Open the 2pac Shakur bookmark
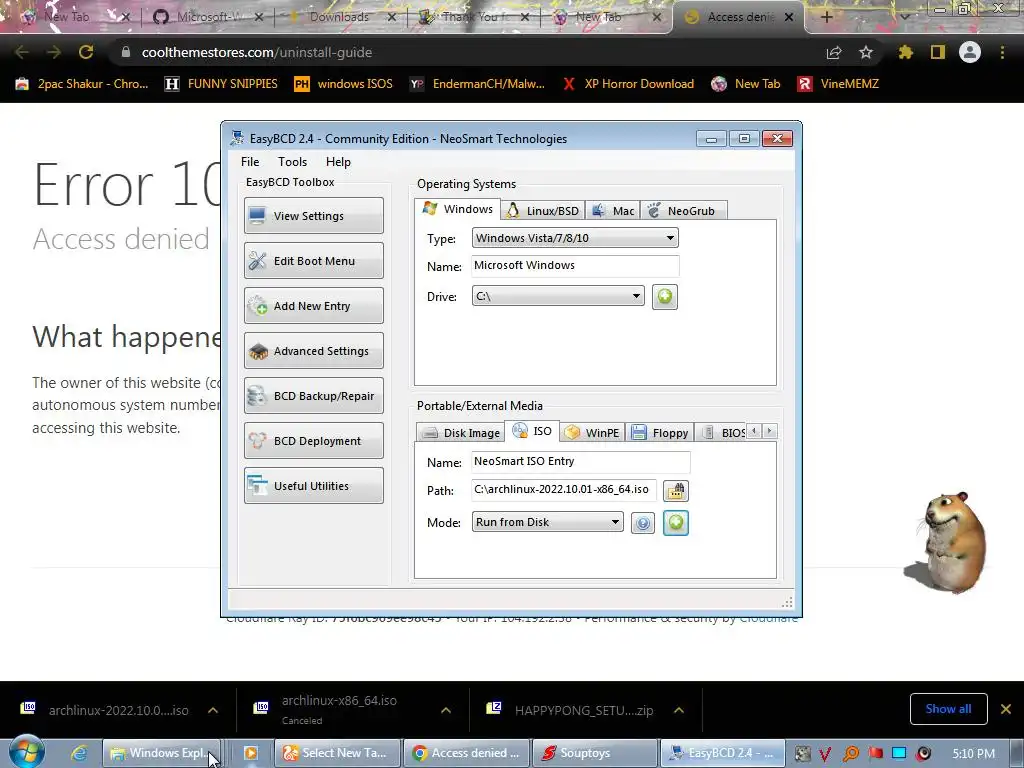 pyautogui.click(x=82, y=84)
